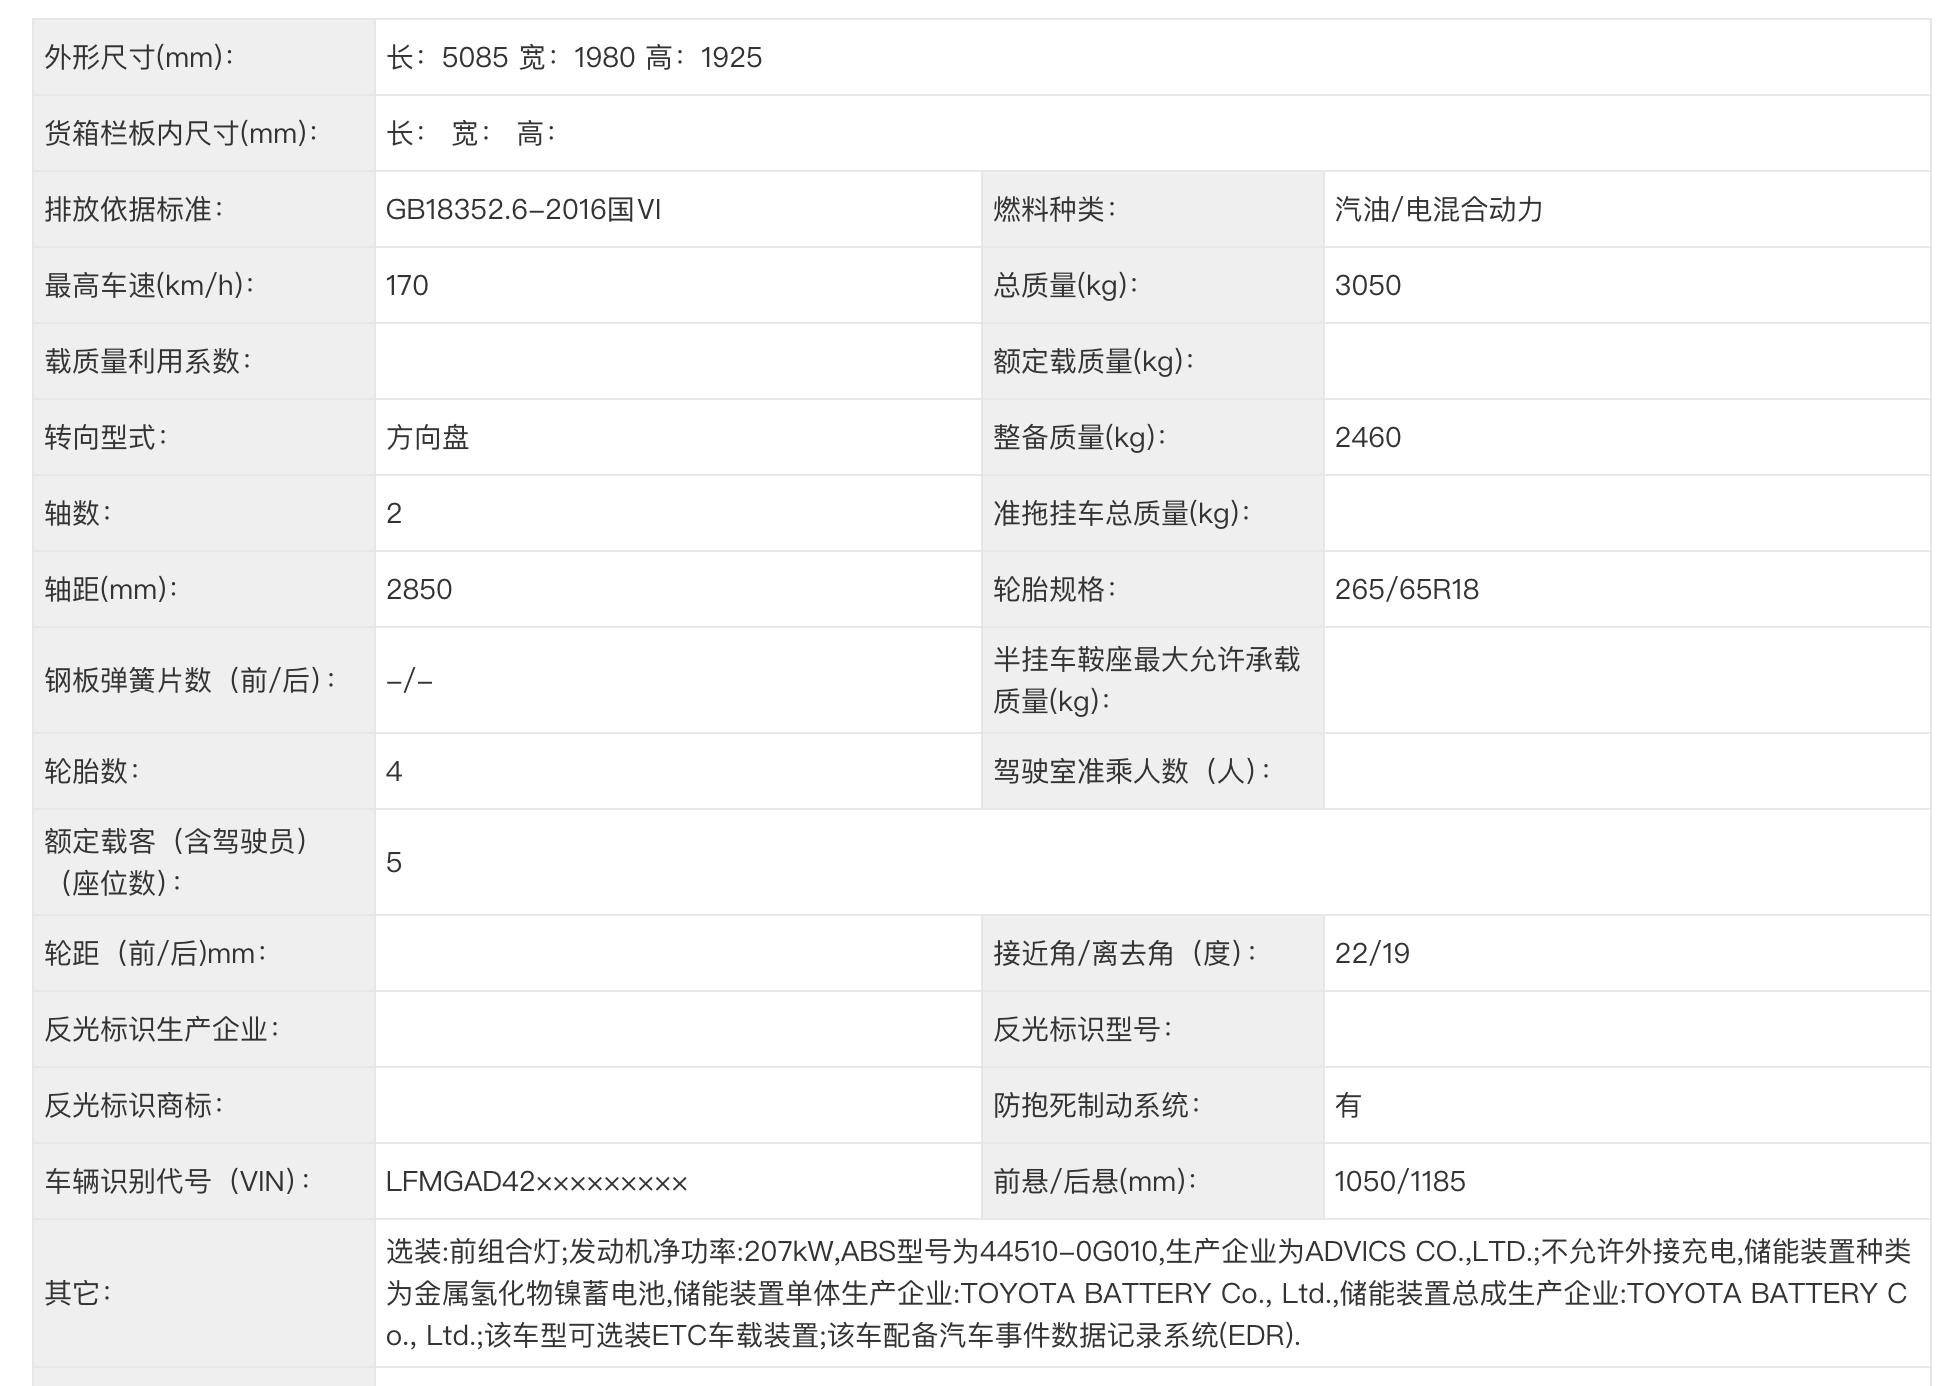Select the curb weight value 2460

tap(1368, 437)
